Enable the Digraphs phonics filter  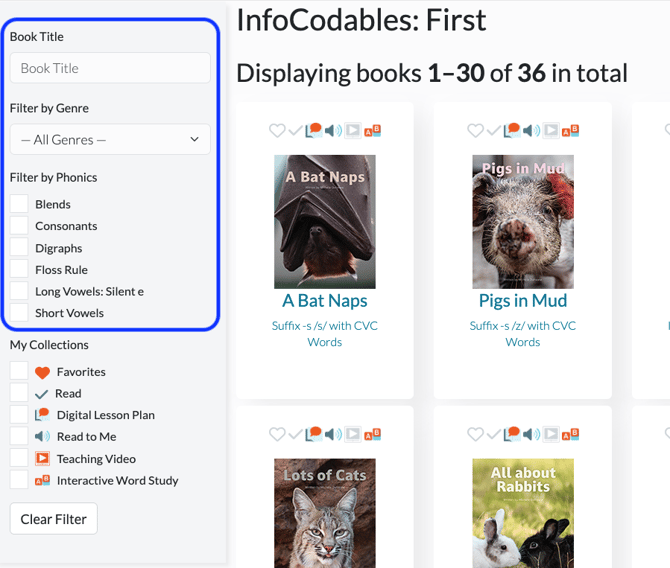(x=19, y=248)
